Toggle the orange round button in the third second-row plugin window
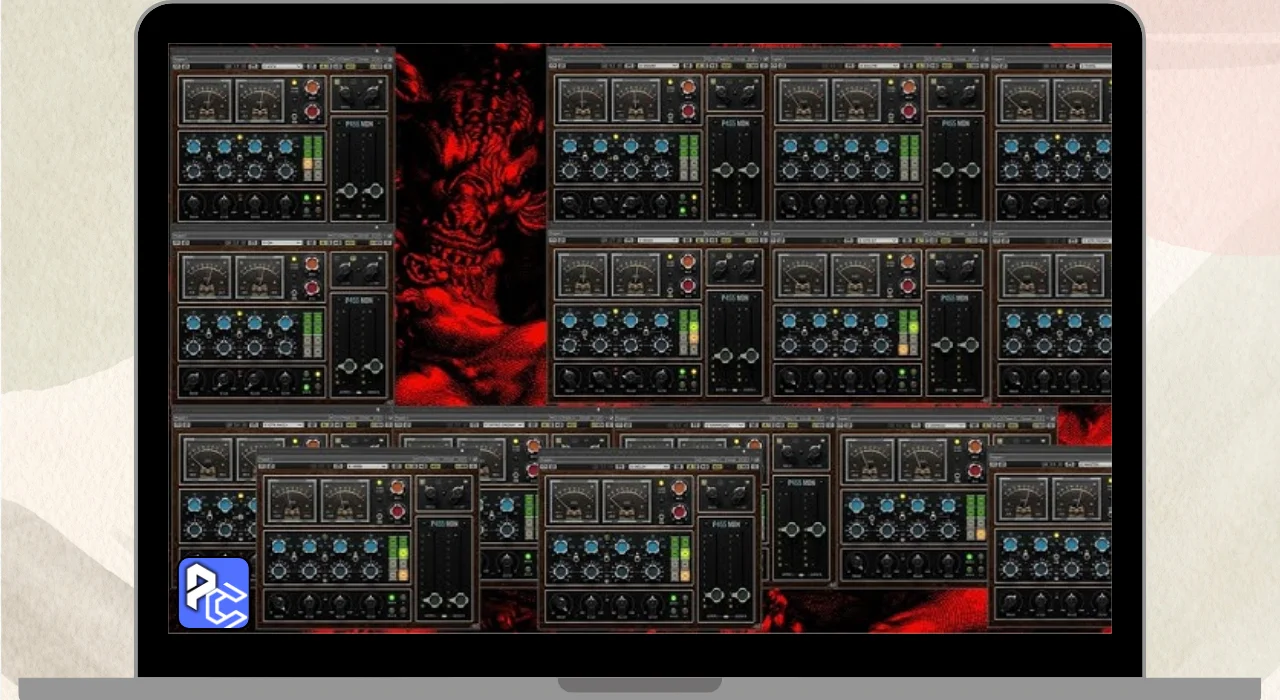Screen dimensions: 1280x700 (908, 261)
